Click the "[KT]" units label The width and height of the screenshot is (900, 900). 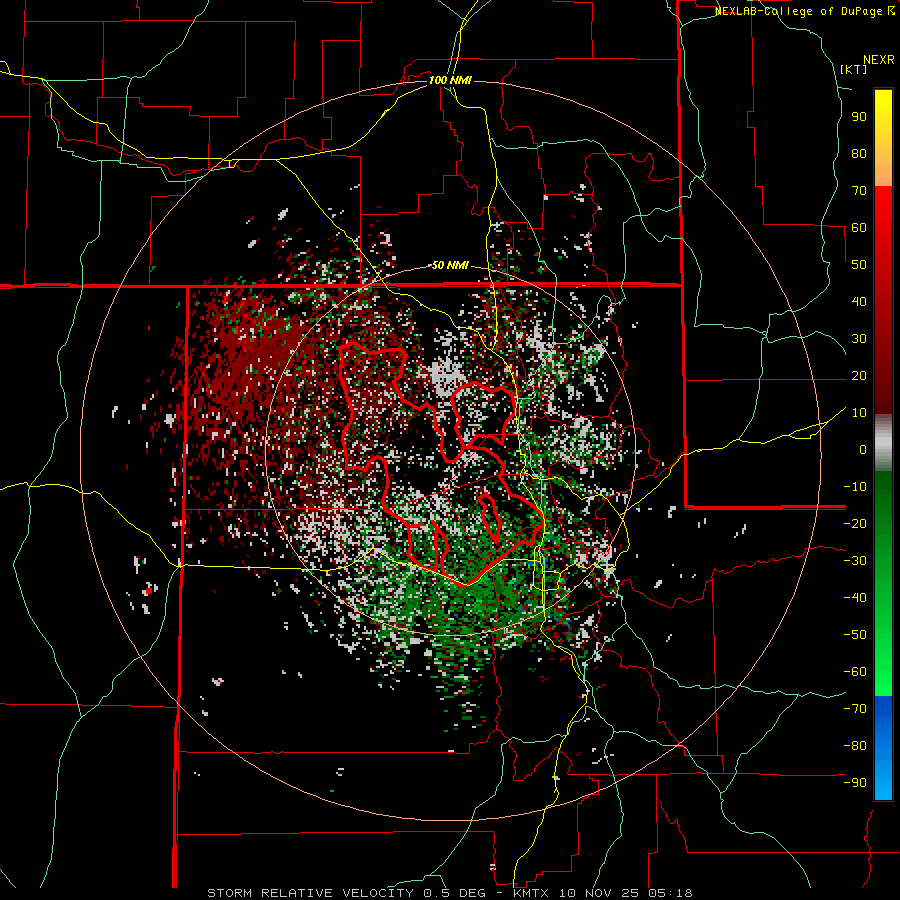[854, 69]
